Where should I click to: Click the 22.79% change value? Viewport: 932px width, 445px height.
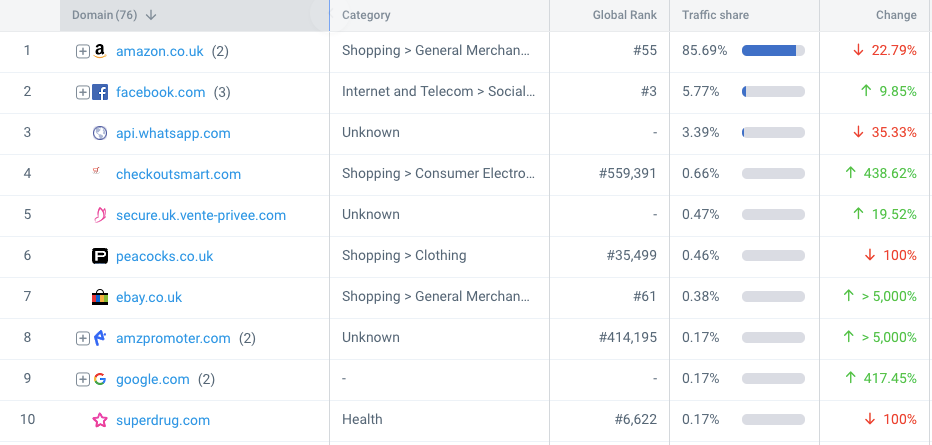[894, 51]
